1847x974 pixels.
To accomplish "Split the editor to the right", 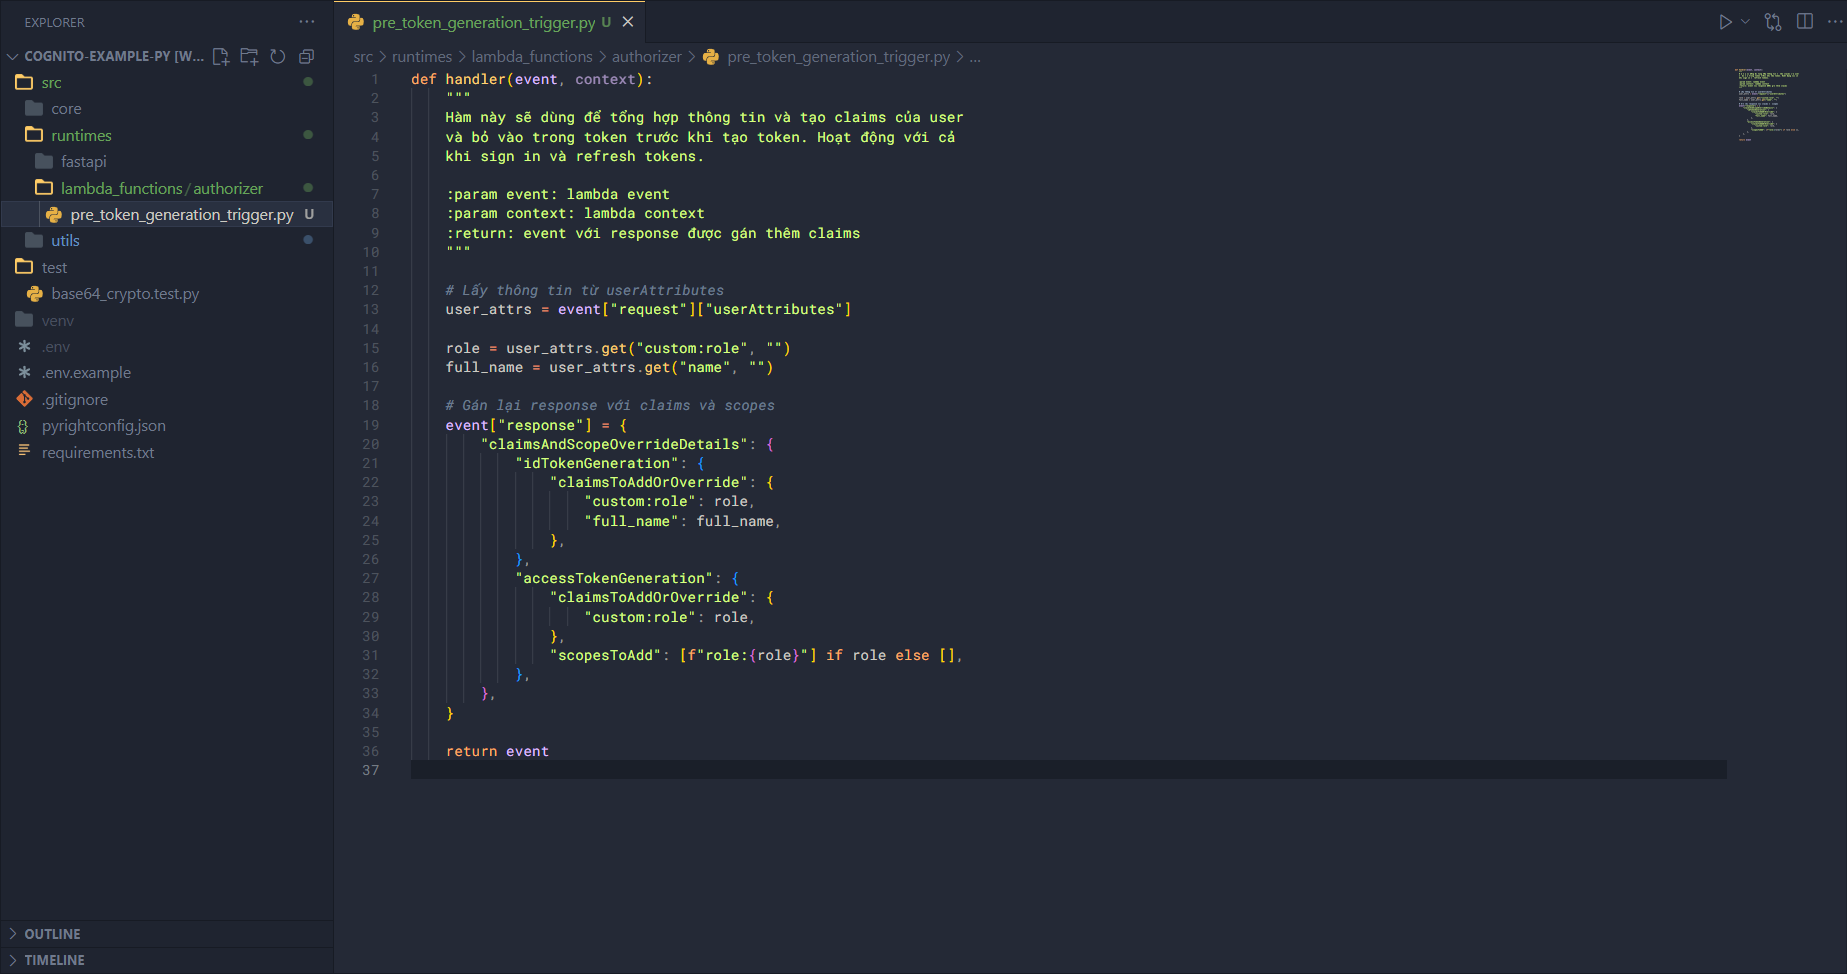I will click(x=1805, y=22).
